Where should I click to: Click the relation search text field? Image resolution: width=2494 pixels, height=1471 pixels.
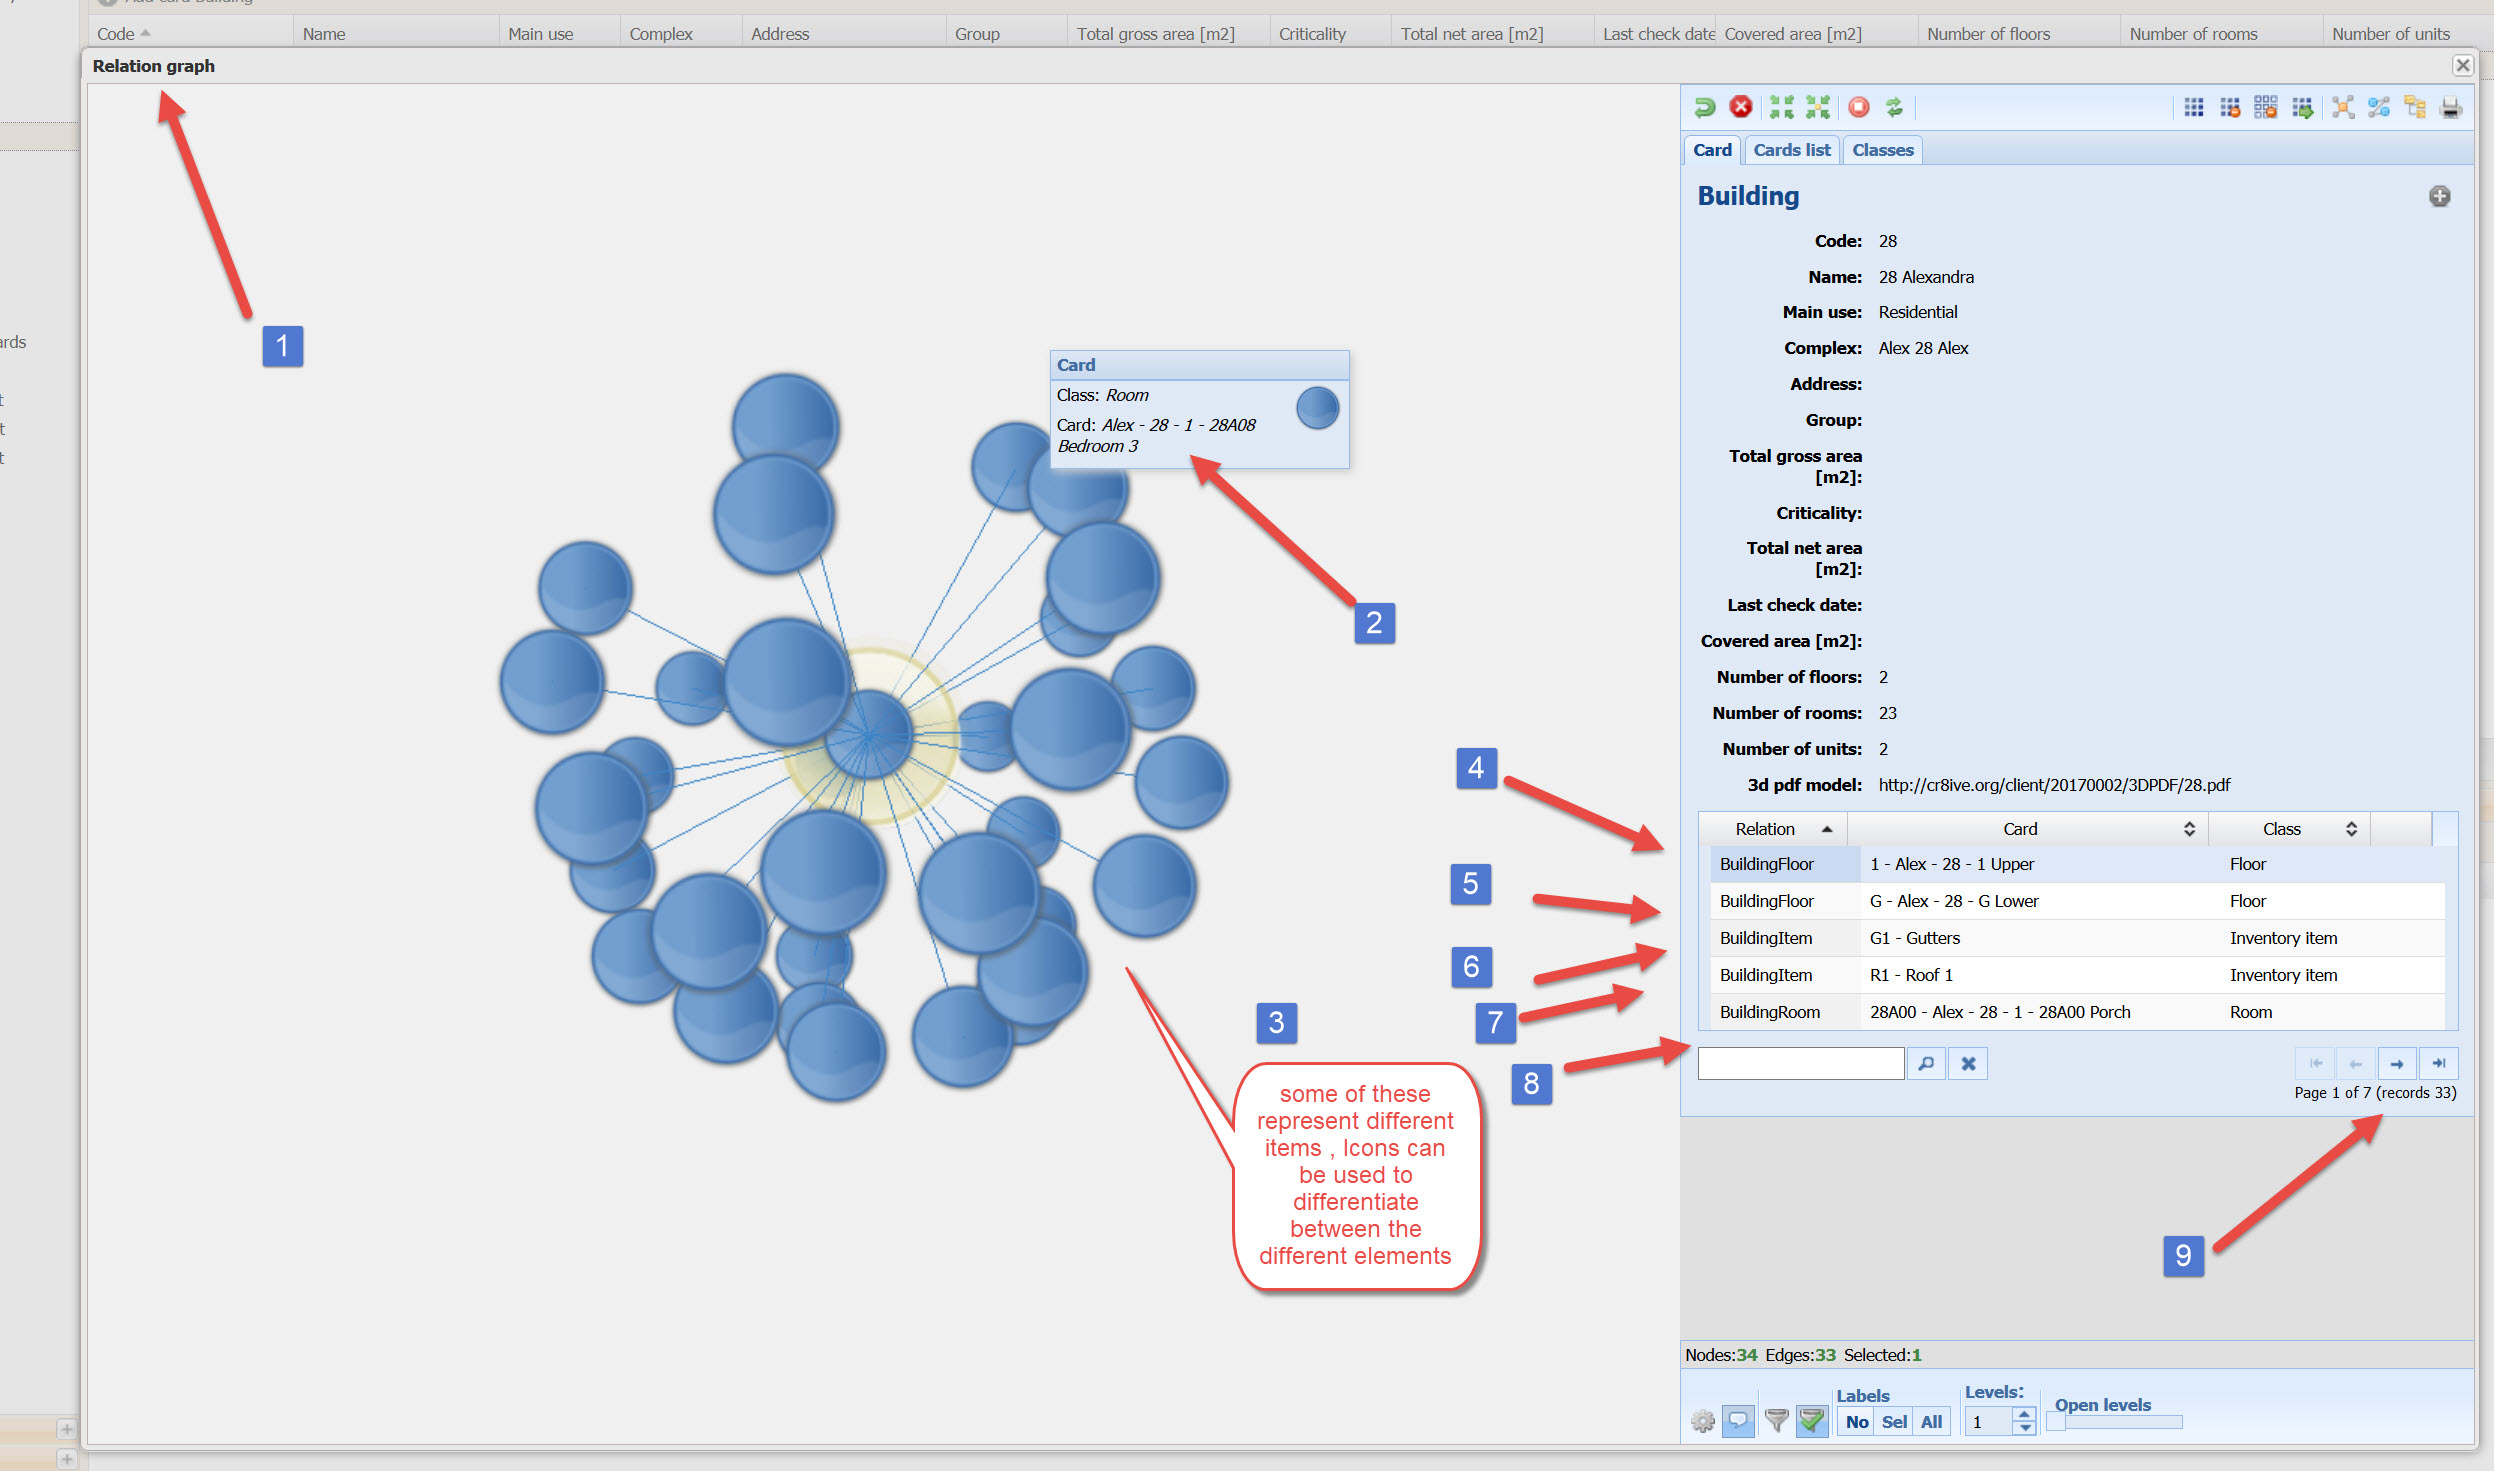(1800, 1064)
